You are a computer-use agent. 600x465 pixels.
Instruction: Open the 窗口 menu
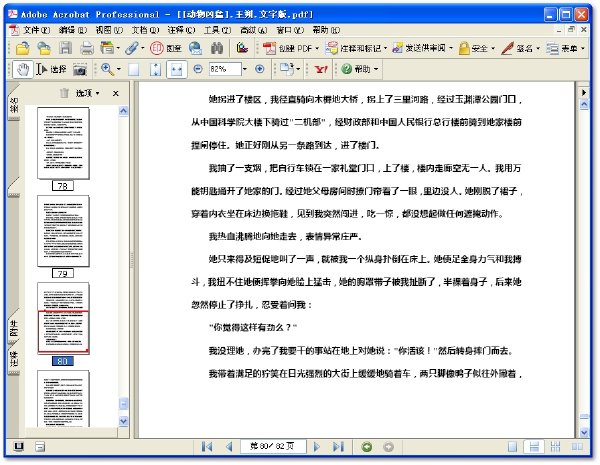[290, 30]
